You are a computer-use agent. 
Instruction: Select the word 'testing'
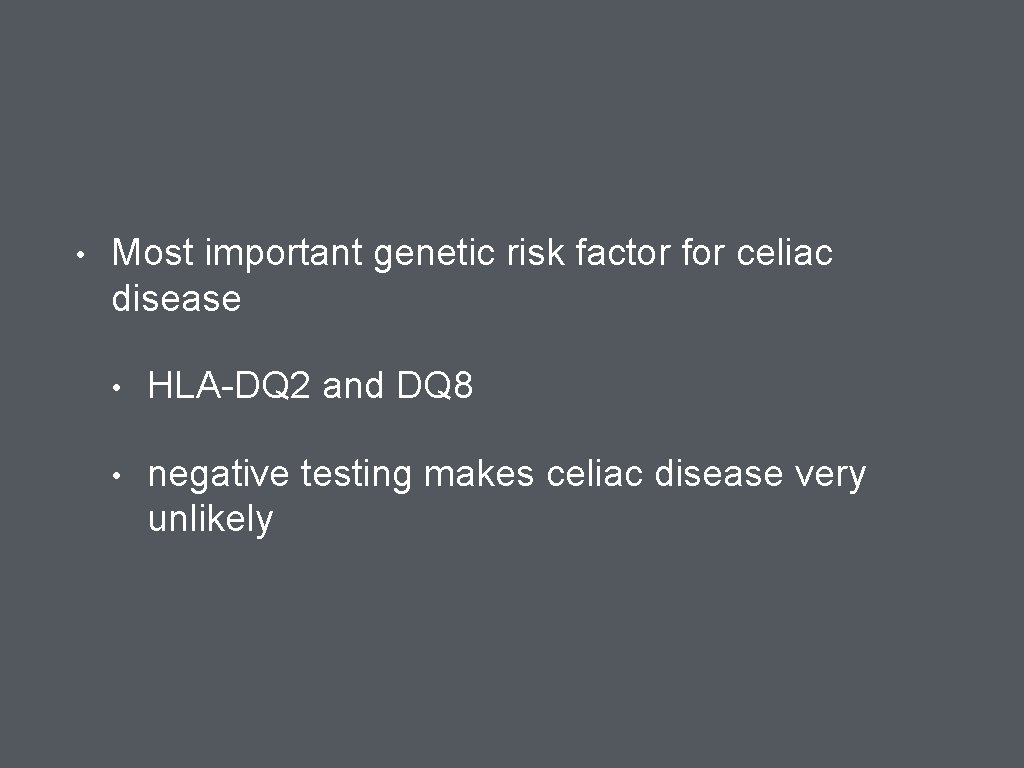point(357,475)
